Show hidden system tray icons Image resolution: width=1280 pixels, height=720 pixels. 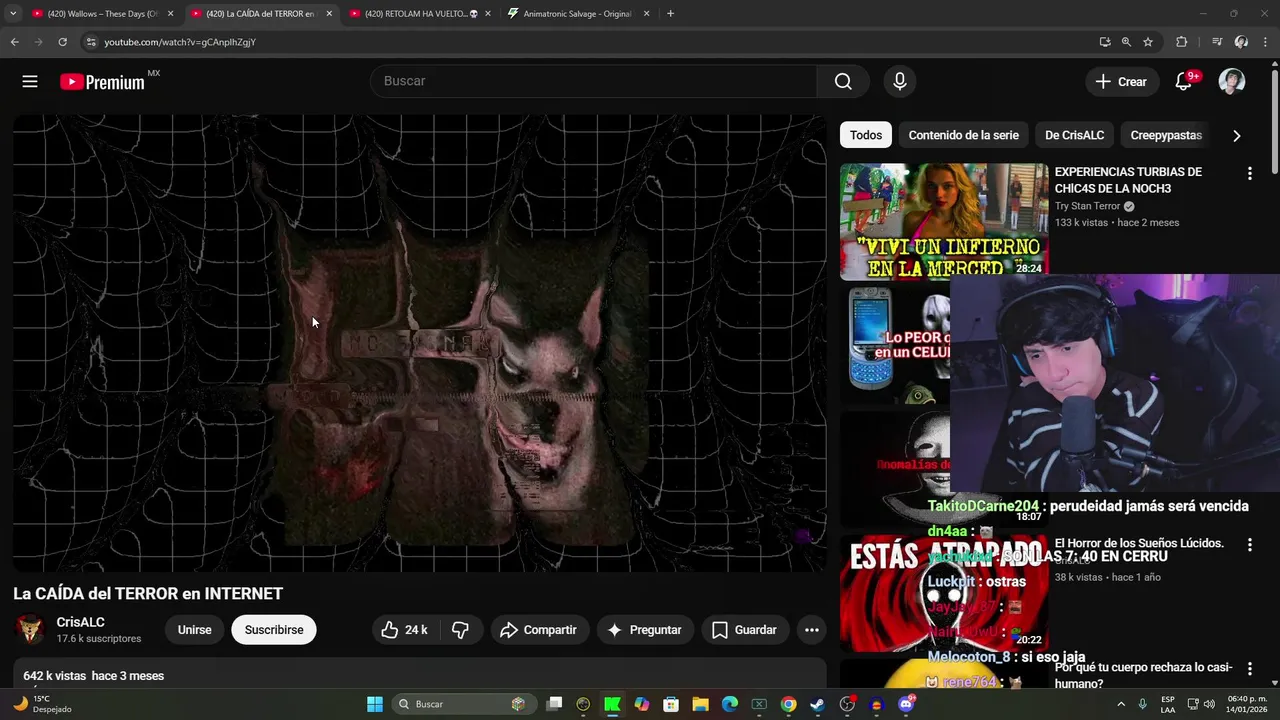pos(1120,704)
